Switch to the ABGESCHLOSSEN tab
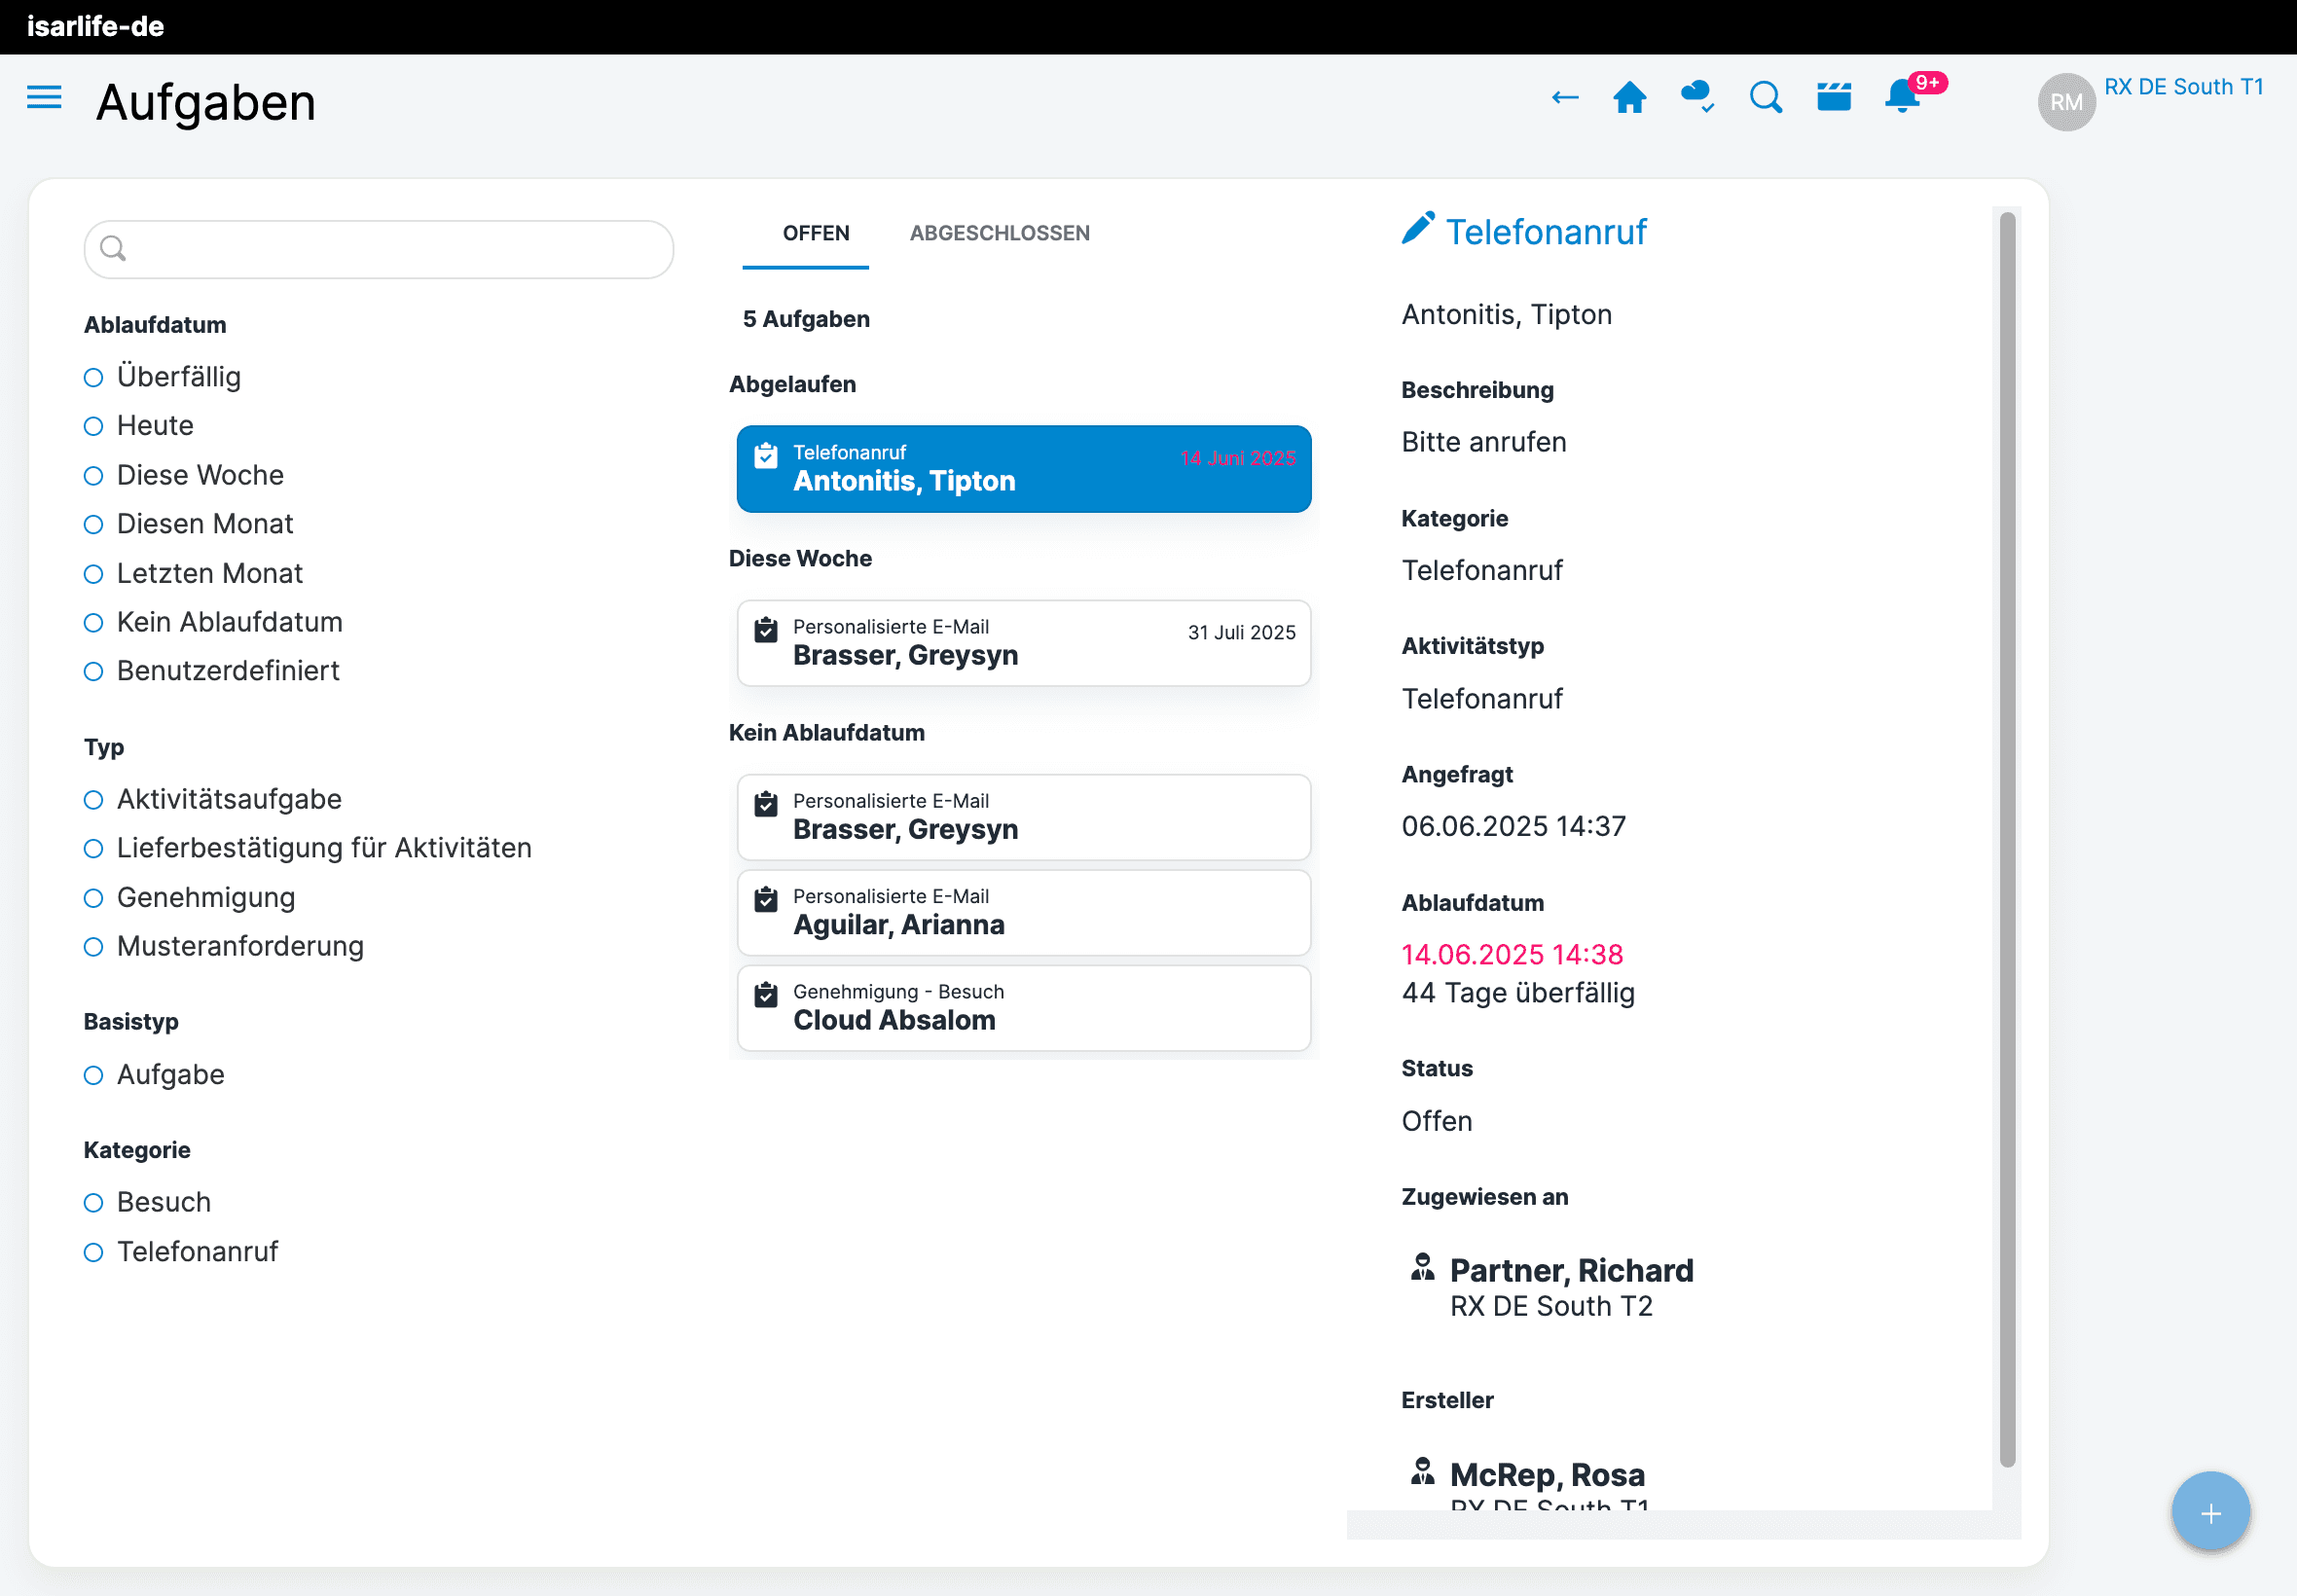 (x=999, y=234)
